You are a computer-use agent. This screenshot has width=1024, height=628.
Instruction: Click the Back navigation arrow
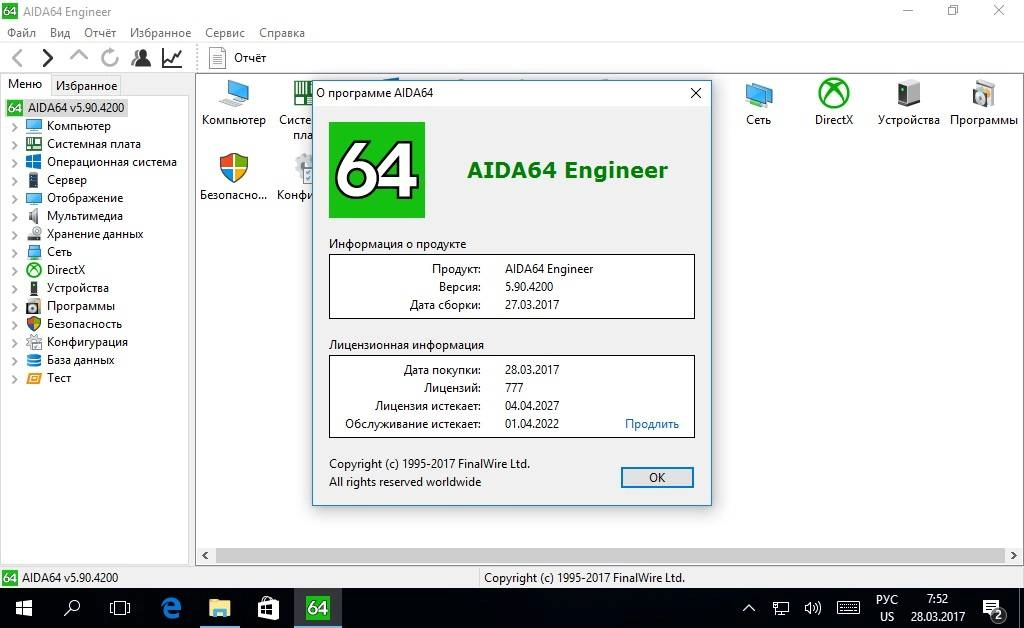coord(18,58)
